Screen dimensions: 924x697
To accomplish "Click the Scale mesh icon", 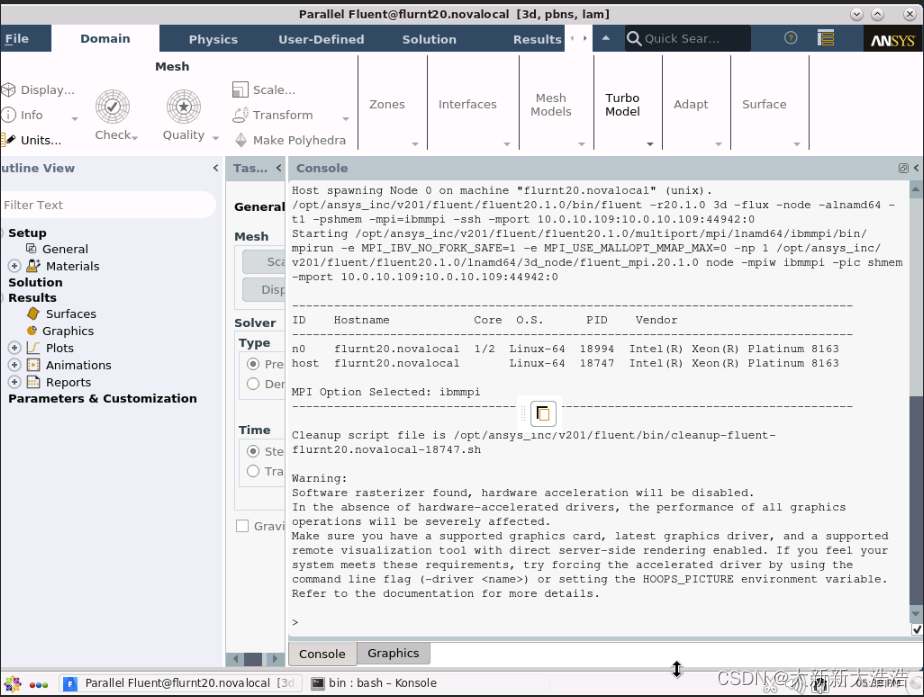I will pos(241,90).
